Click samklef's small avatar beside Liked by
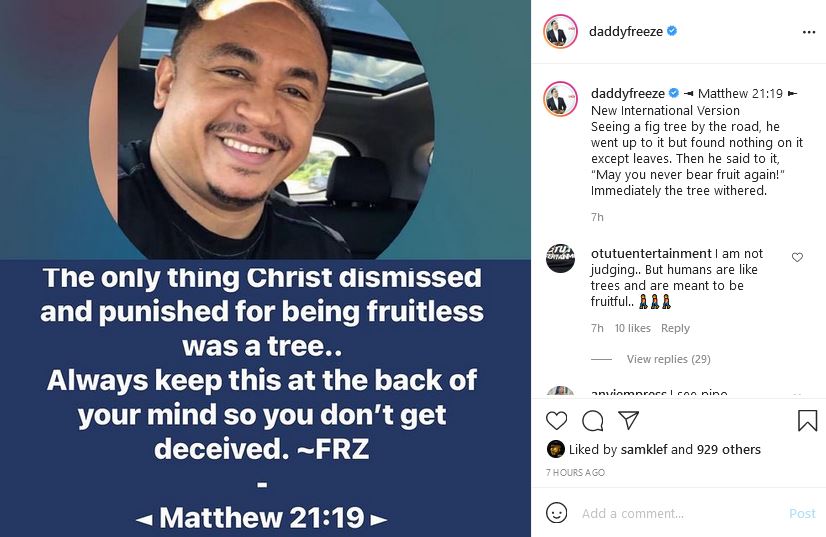This screenshot has width=826, height=537. coord(556,449)
